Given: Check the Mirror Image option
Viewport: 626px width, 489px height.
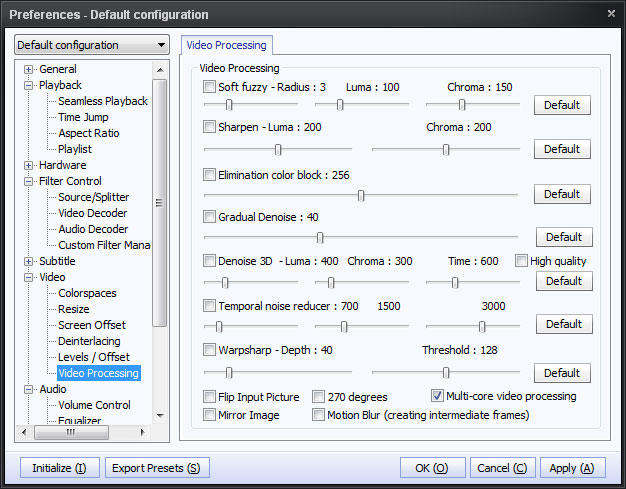Looking at the screenshot, I should [209, 414].
